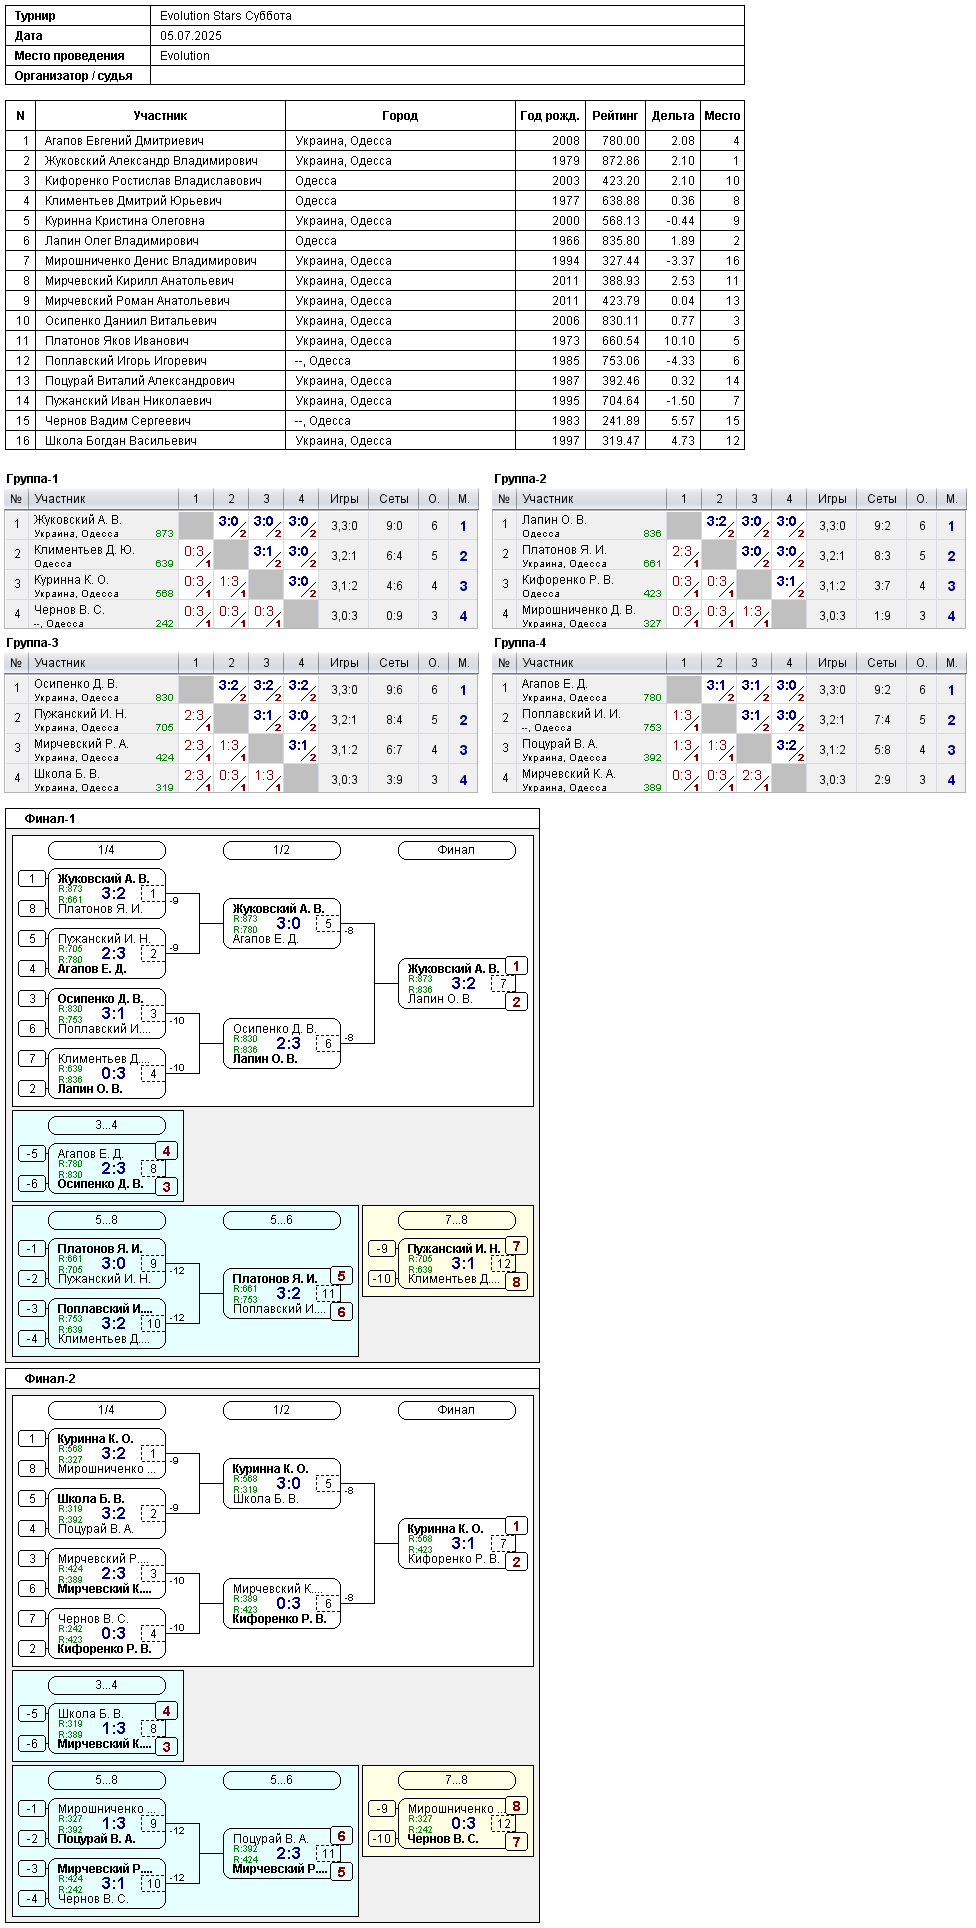Select Платонов Яков Иванович in participant list

(x=116, y=341)
